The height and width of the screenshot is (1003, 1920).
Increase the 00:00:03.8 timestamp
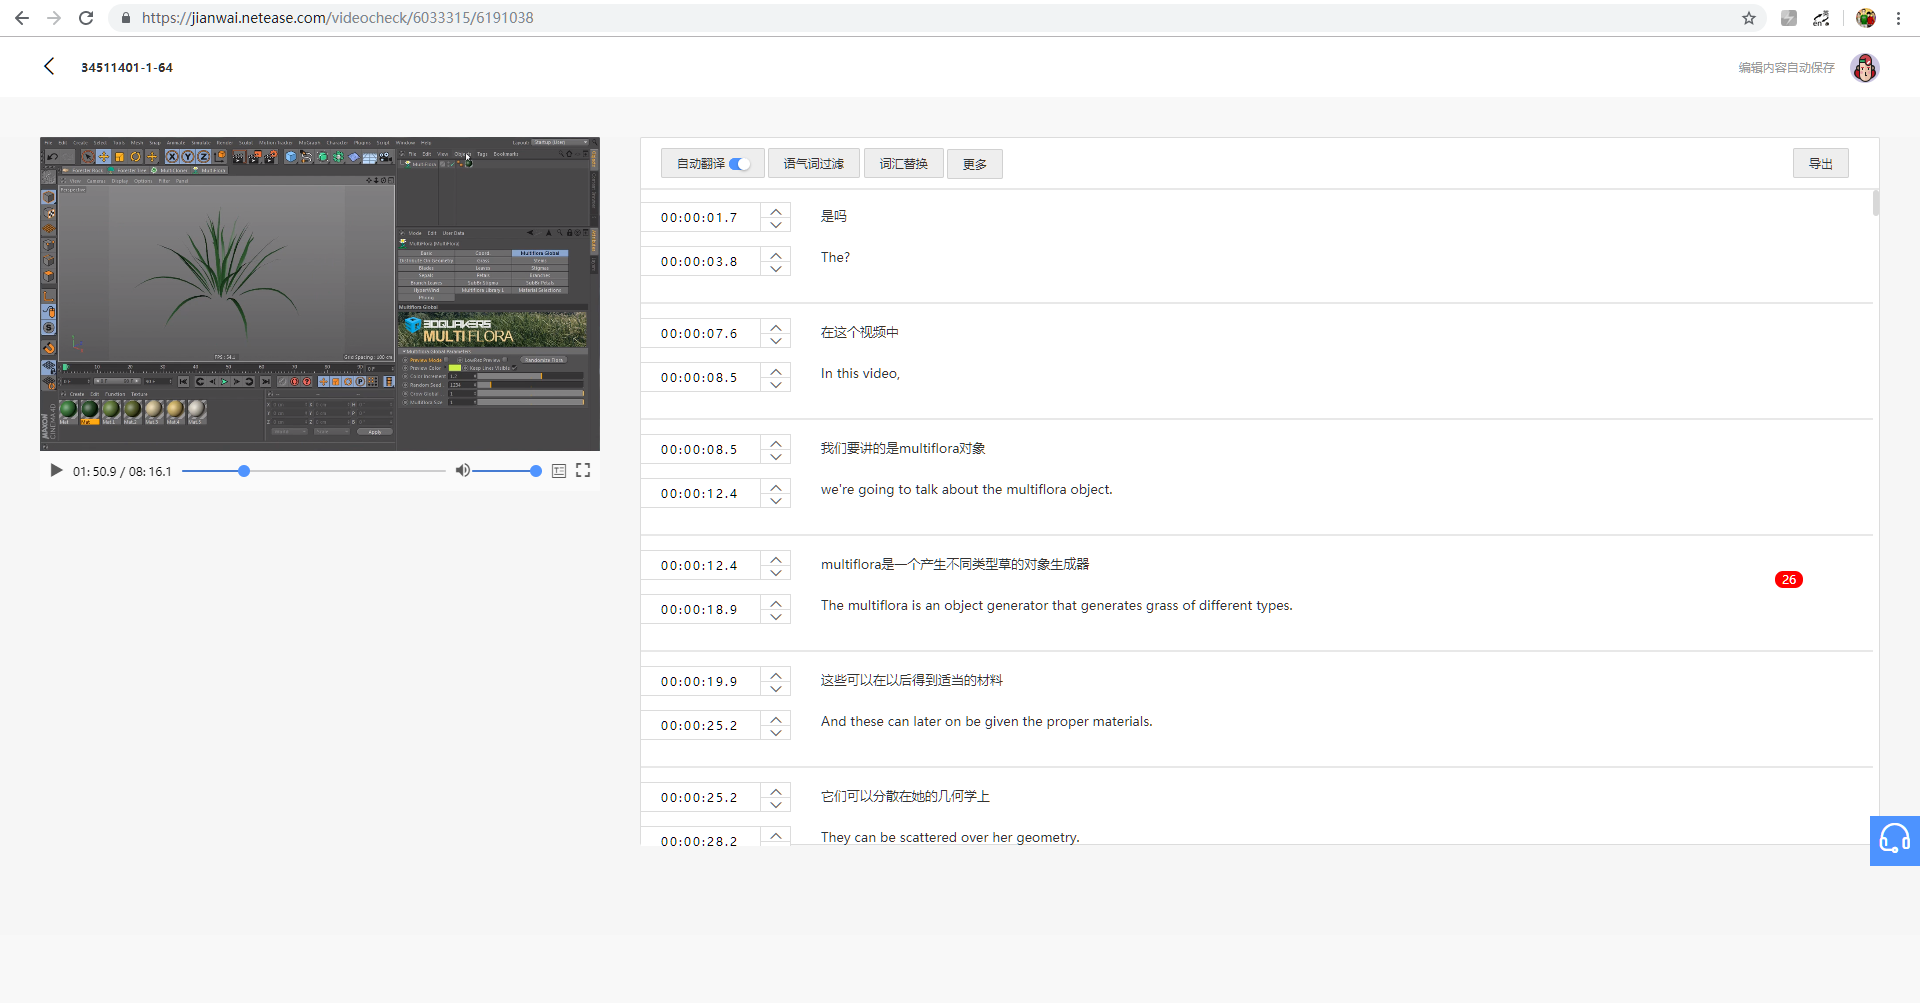pyautogui.click(x=776, y=254)
